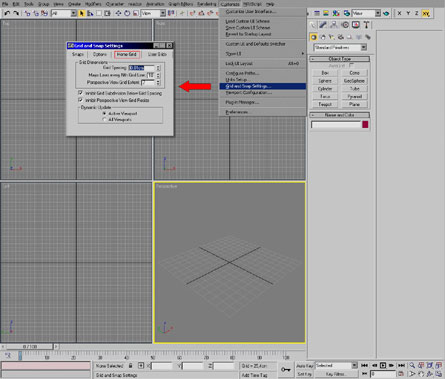
Task: Activate the Select Object arrow tool
Action: (x=82, y=13)
